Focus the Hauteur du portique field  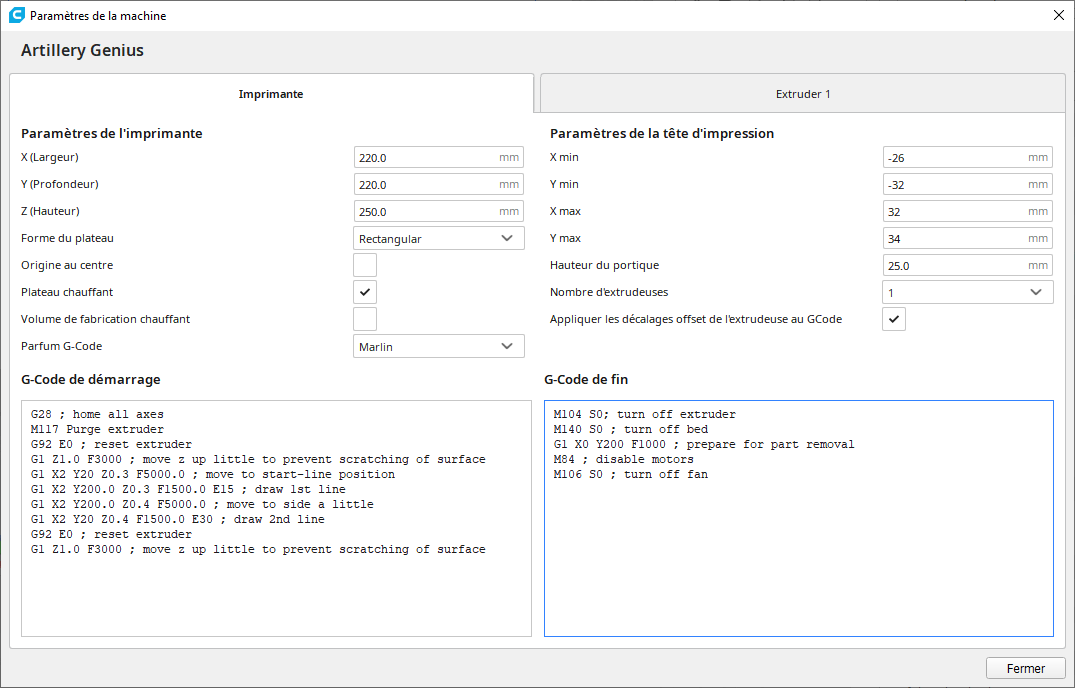[967, 265]
